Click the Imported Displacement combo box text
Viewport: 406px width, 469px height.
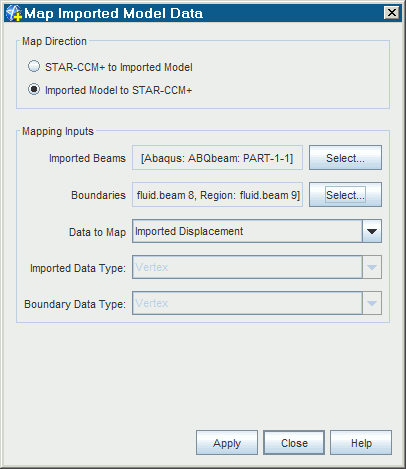click(x=189, y=231)
